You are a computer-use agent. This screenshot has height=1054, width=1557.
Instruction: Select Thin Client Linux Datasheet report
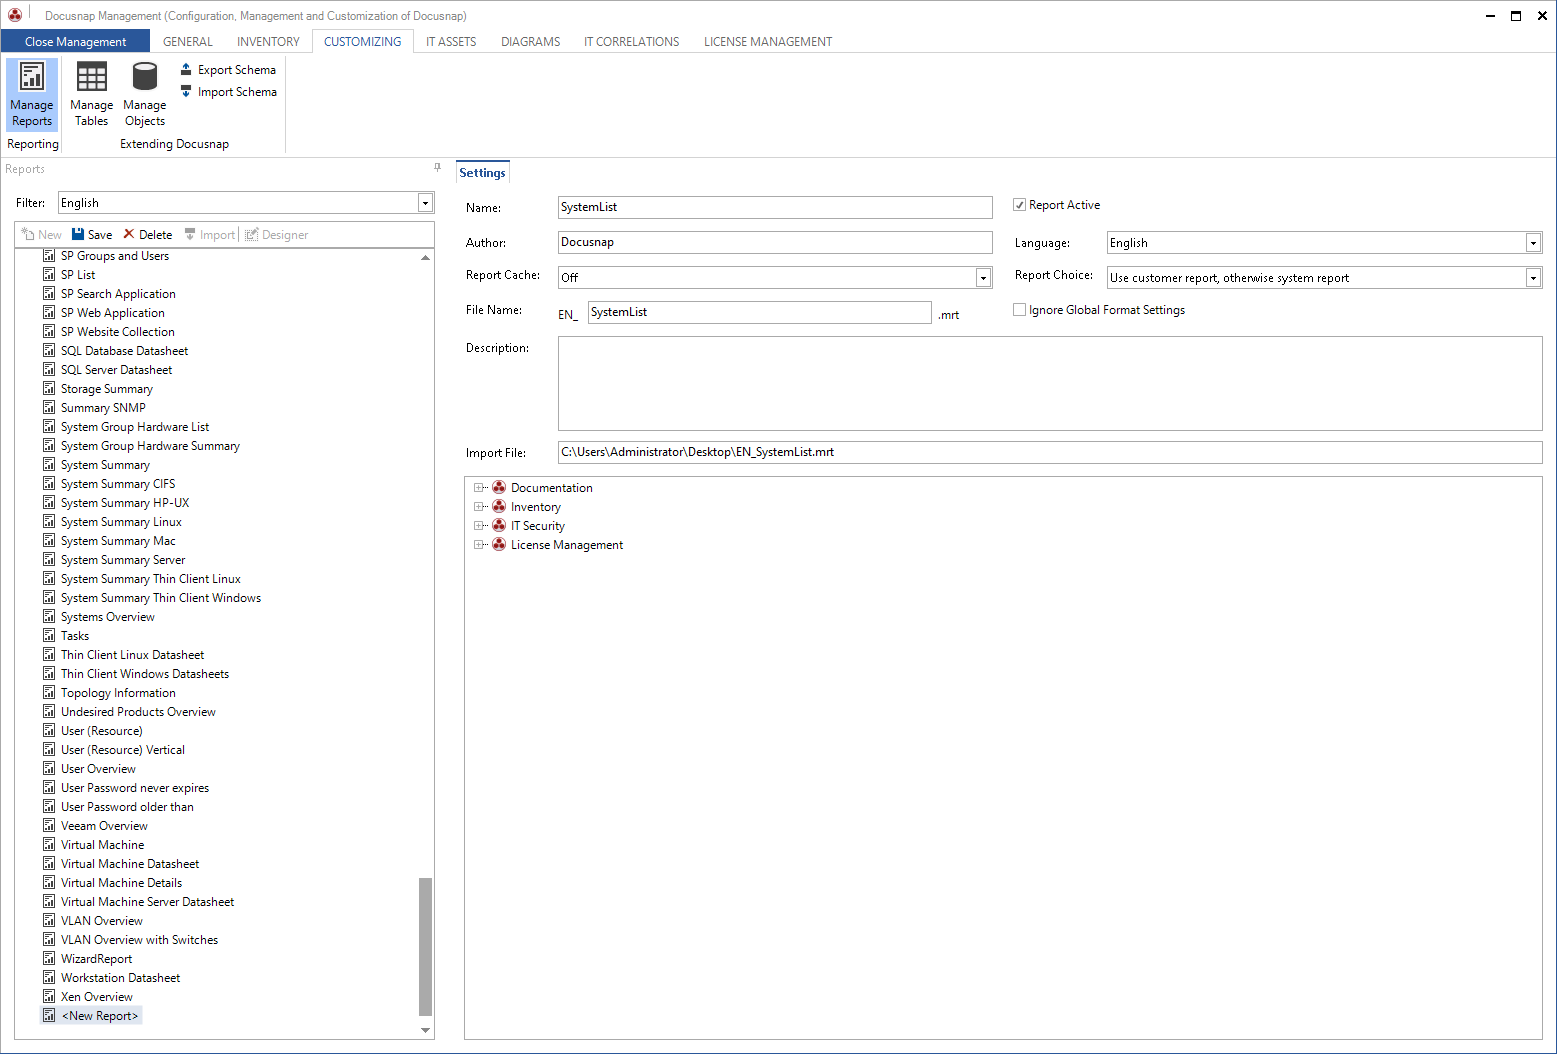[x=132, y=654]
